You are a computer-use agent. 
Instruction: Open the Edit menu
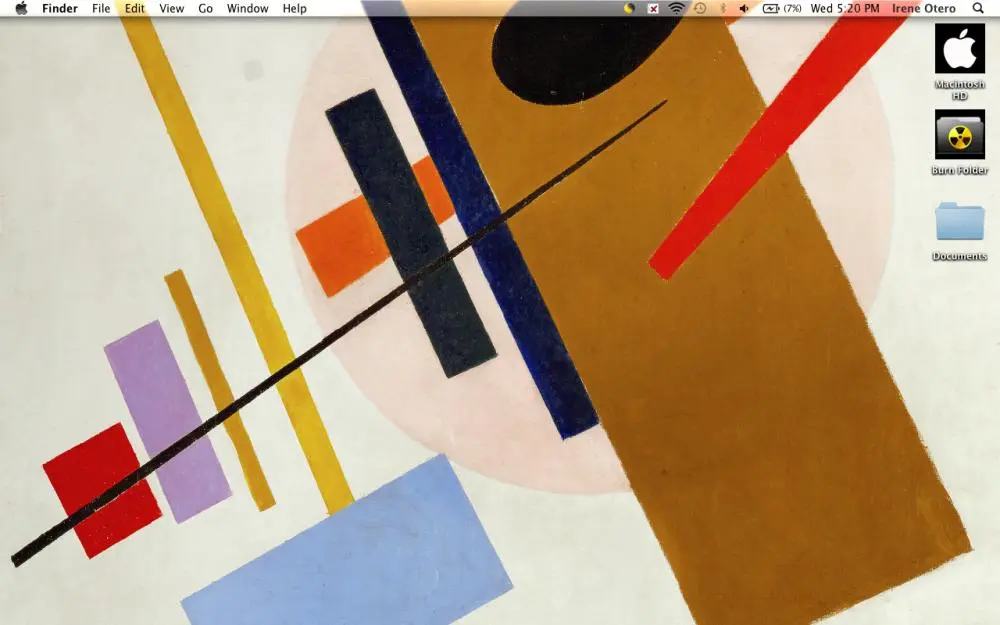coord(135,8)
